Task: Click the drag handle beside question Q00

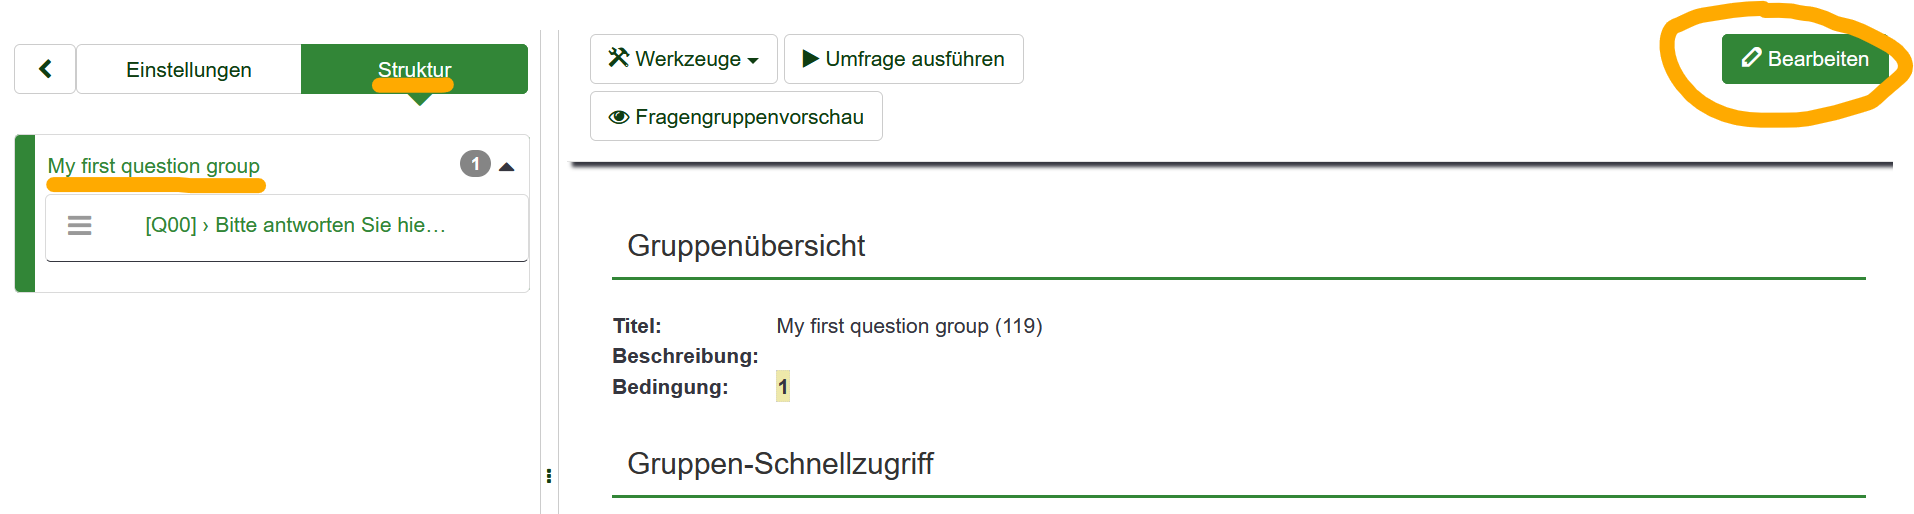Action: (x=80, y=225)
